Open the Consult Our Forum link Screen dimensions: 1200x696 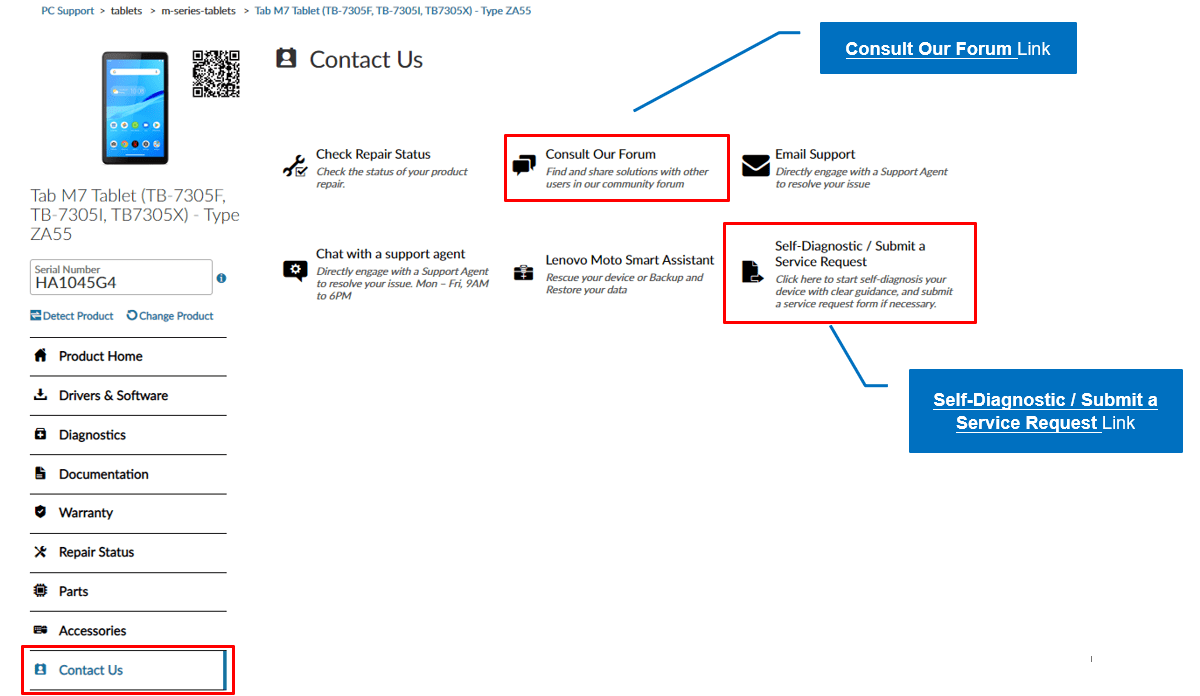tap(600, 154)
